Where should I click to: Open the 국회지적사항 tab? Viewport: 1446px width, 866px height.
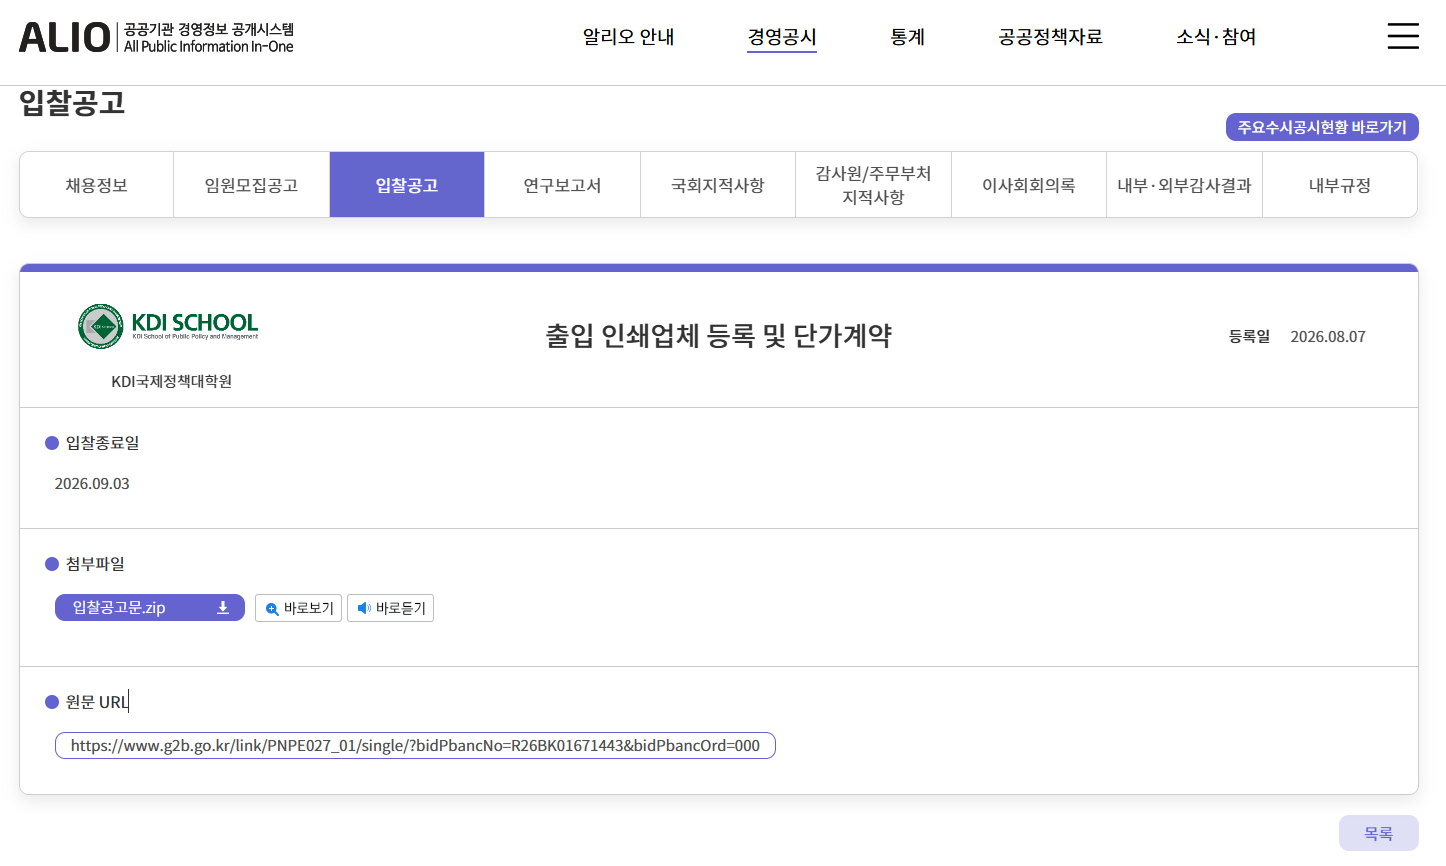718,185
